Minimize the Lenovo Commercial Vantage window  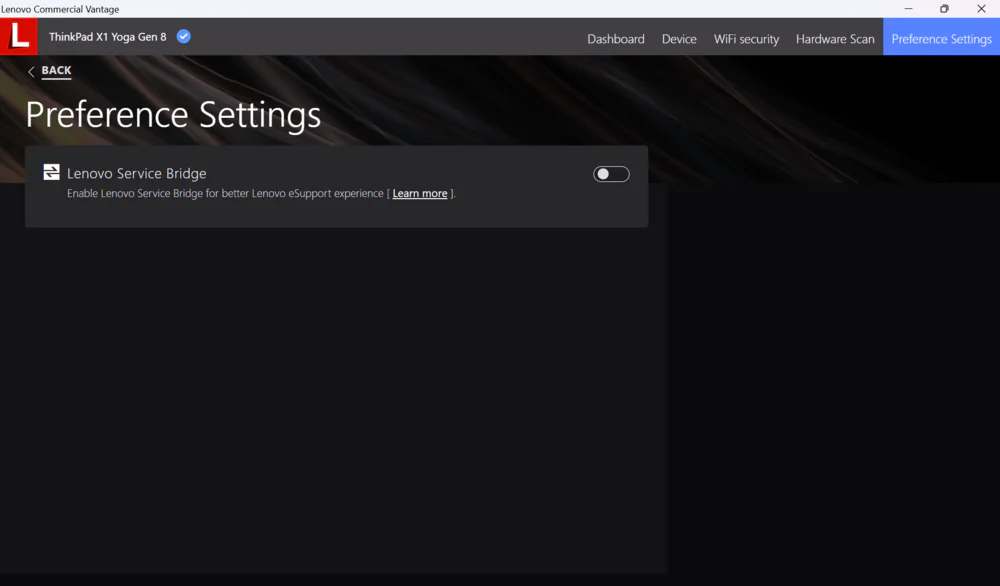[908, 9]
